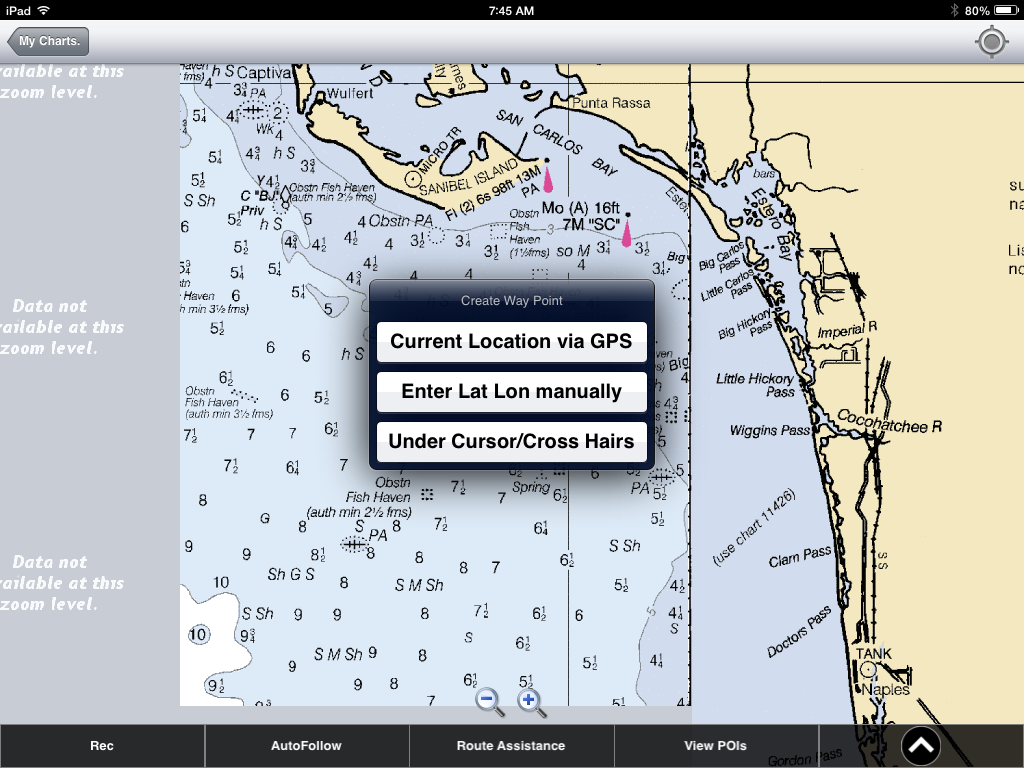Viewport: 1024px width, 768px height.
Task: Return to My Charts
Action: click(x=46, y=41)
